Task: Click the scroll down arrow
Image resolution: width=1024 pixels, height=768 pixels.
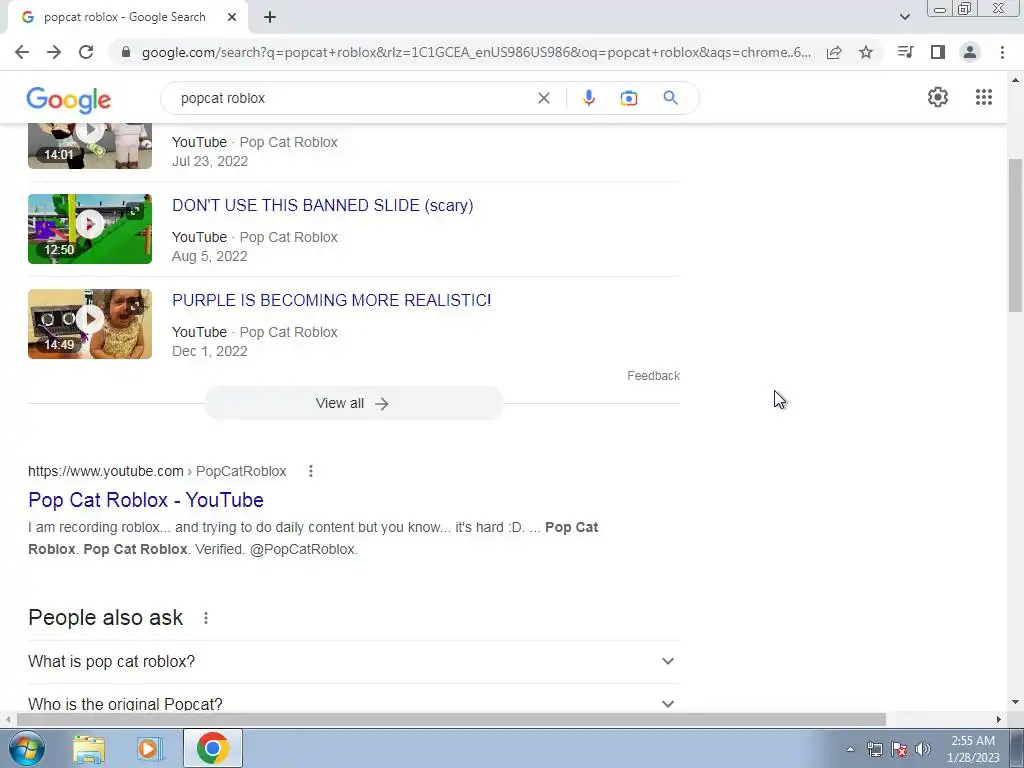Action: coord(1015,703)
